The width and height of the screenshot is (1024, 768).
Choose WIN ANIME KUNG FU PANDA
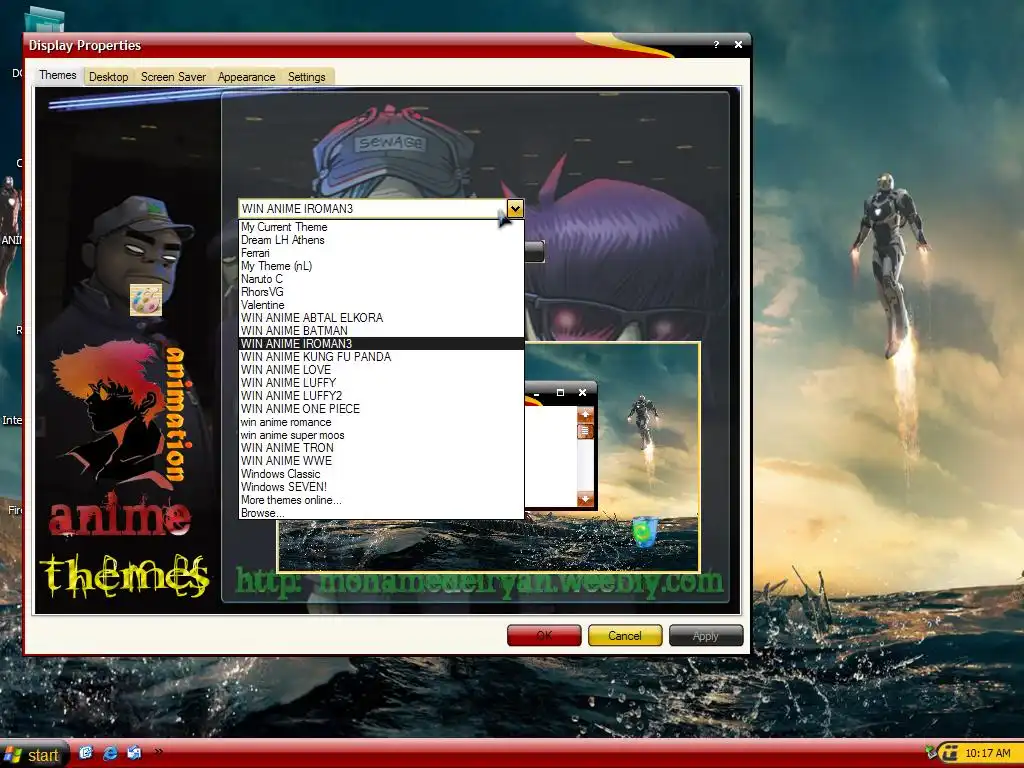(381, 357)
